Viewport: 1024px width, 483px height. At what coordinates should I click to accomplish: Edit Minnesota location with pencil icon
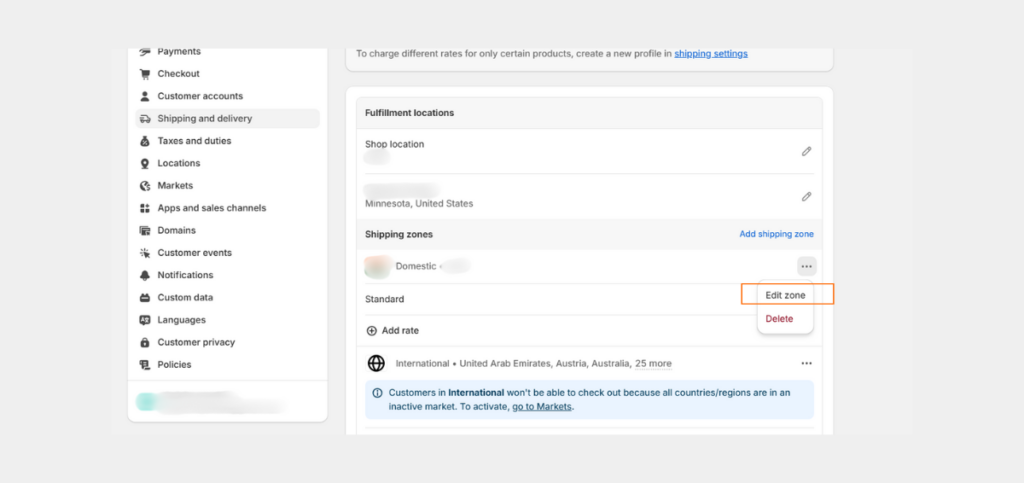(807, 196)
